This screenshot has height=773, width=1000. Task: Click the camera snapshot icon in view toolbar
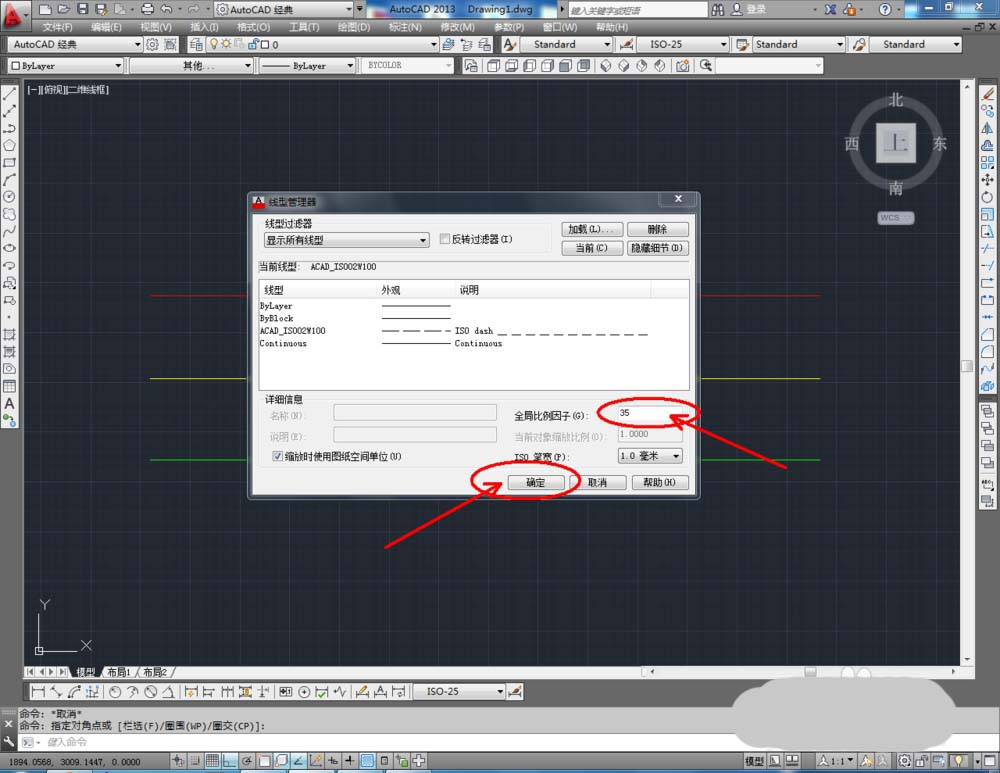[x=682, y=65]
